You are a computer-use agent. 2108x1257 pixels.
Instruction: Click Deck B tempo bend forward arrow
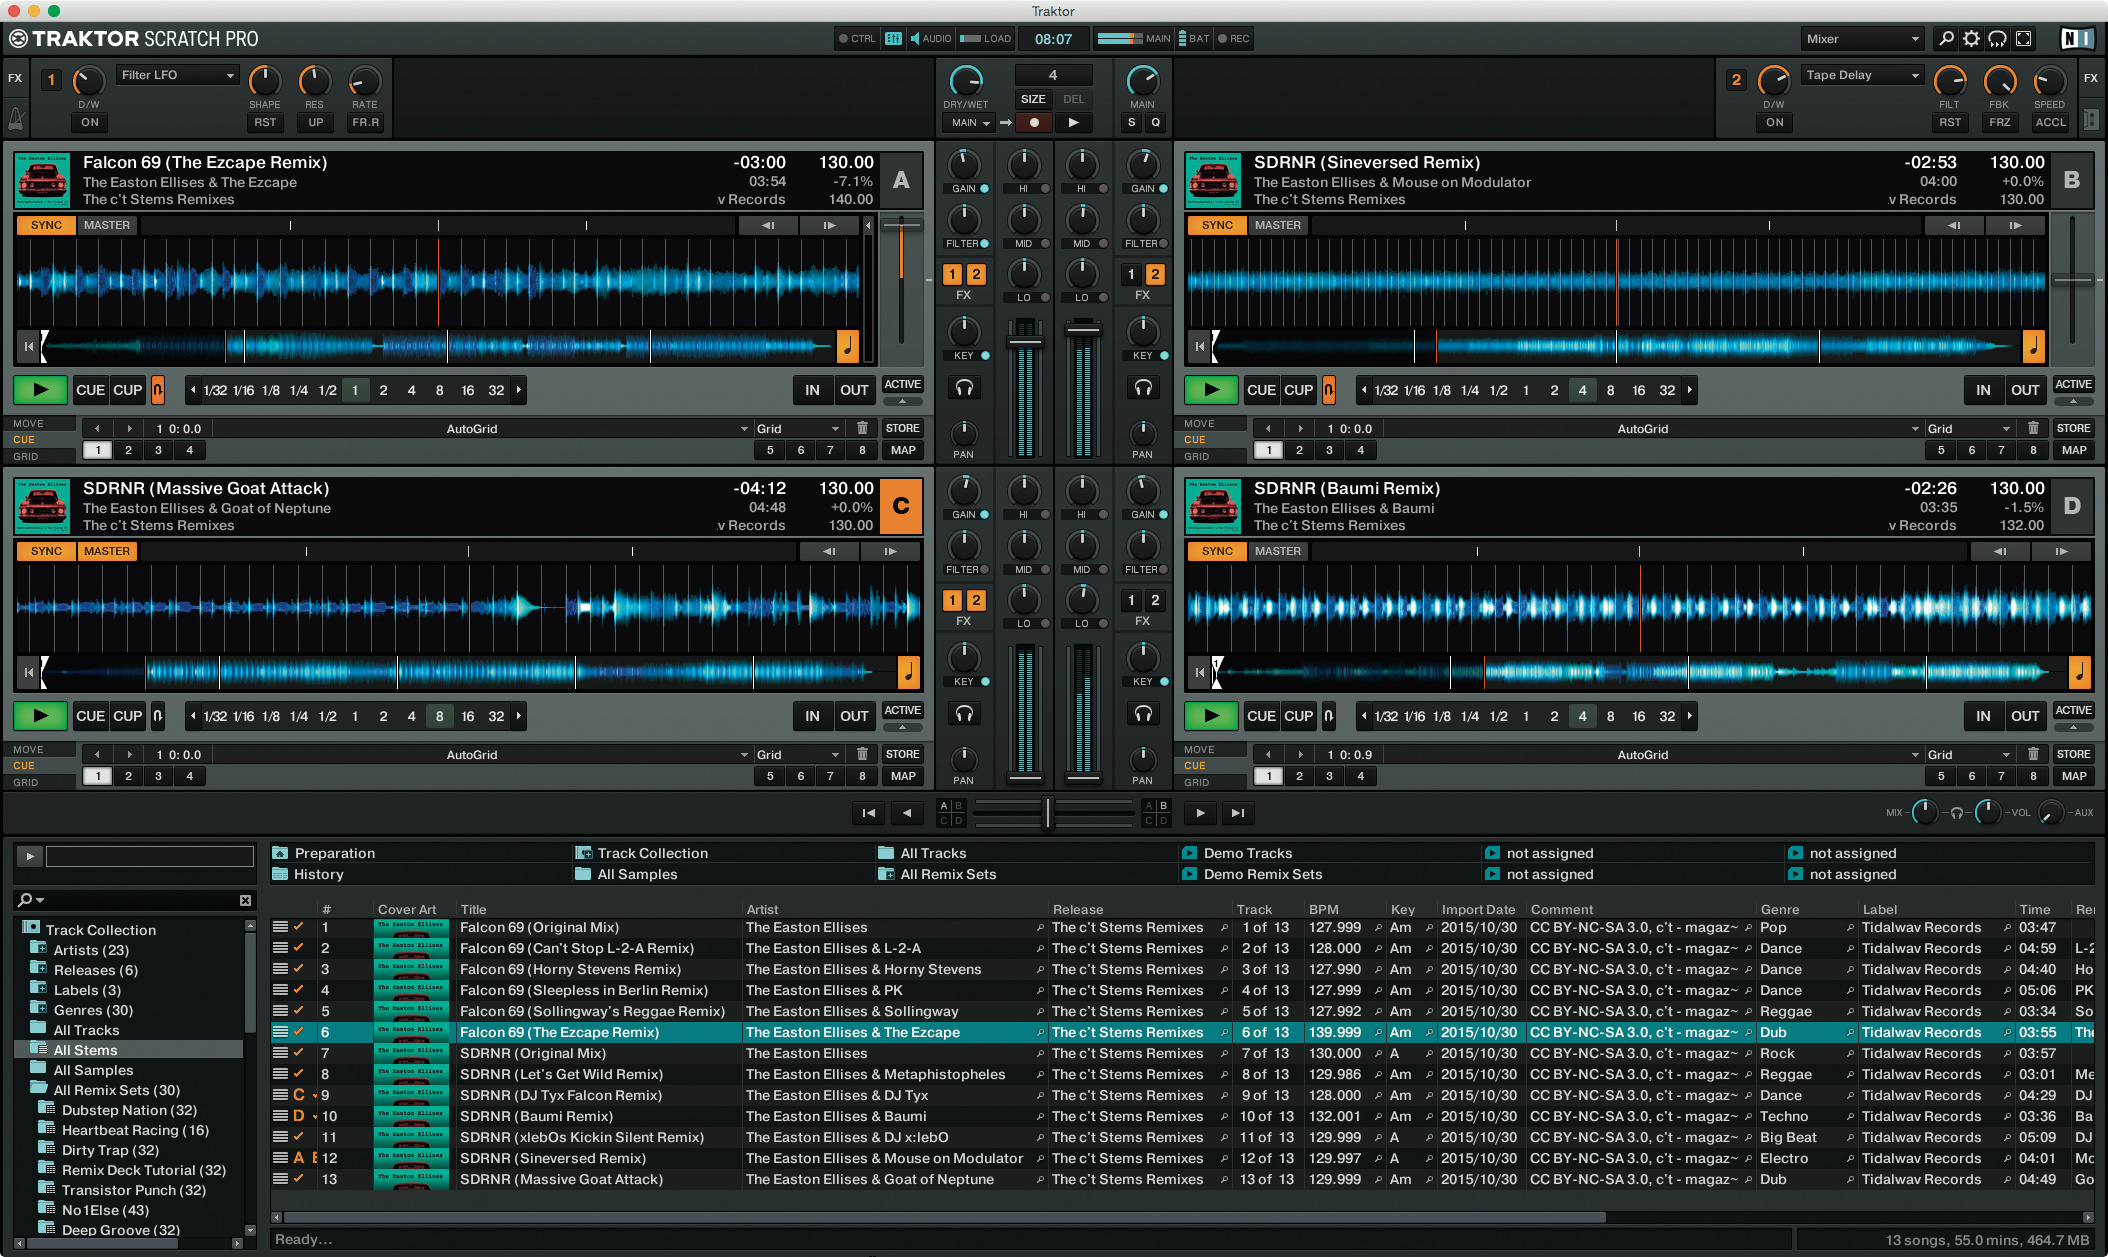(x=2016, y=226)
